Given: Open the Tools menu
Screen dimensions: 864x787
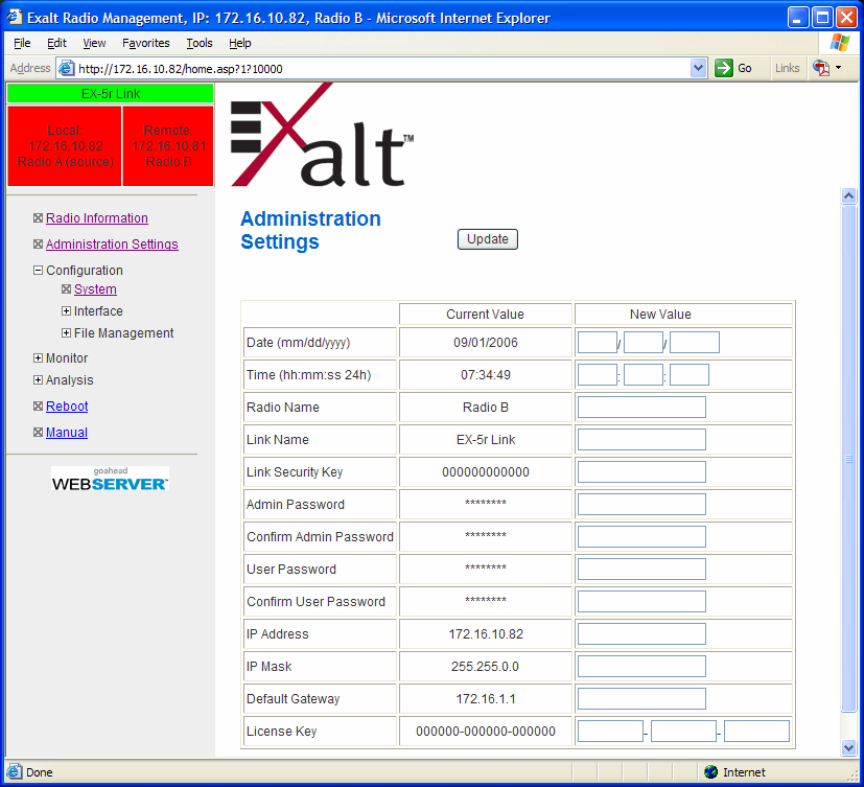Looking at the screenshot, I should coord(199,43).
